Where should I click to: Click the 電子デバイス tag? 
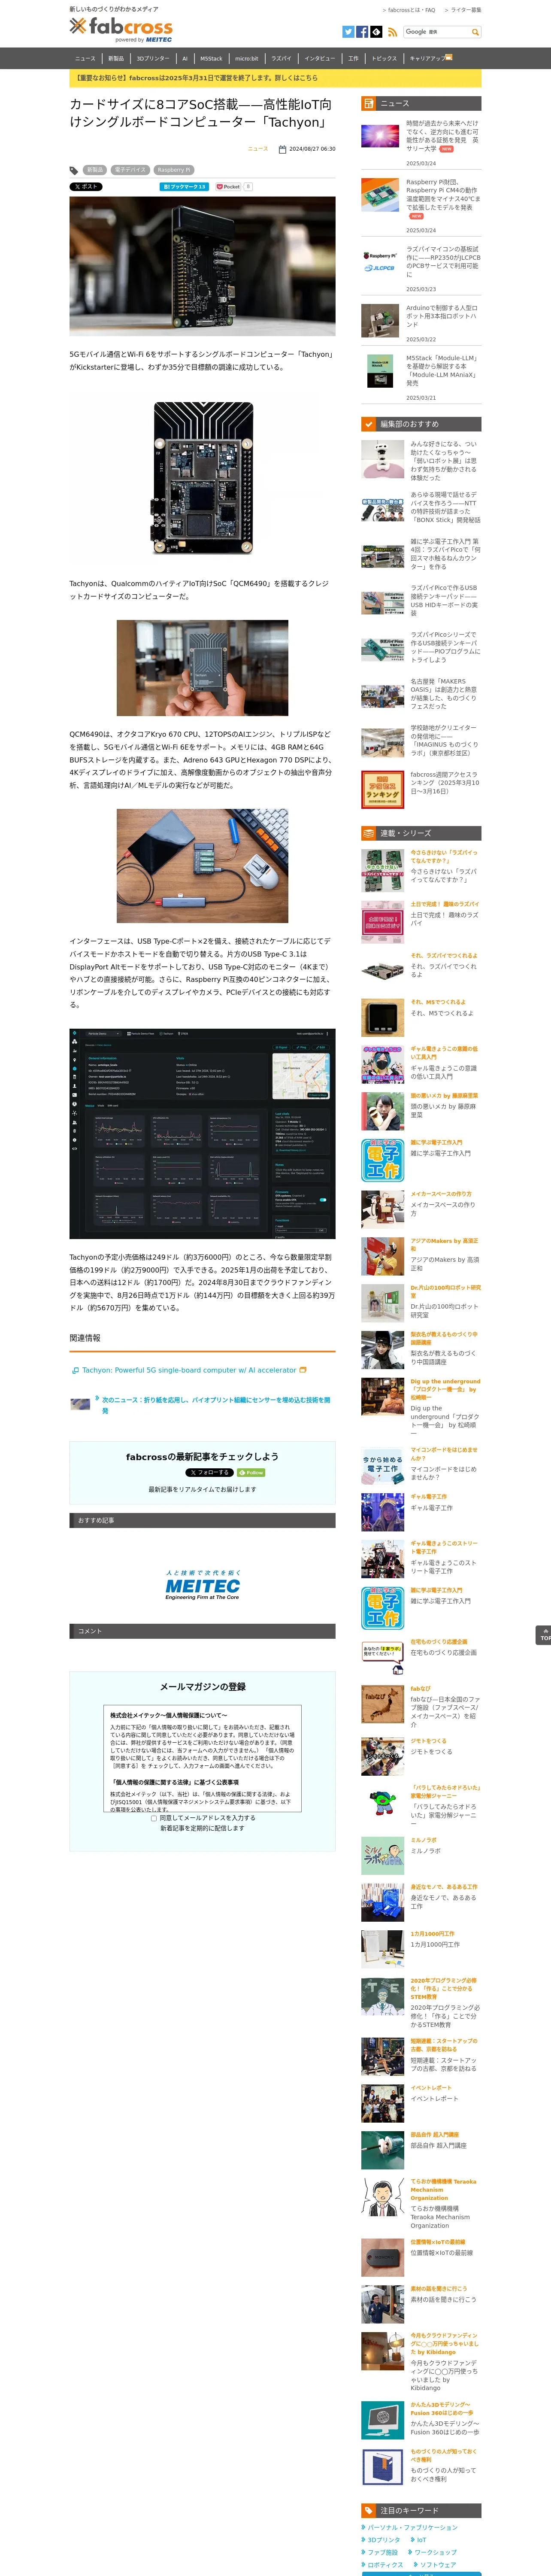pyautogui.click(x=130, y=171)
